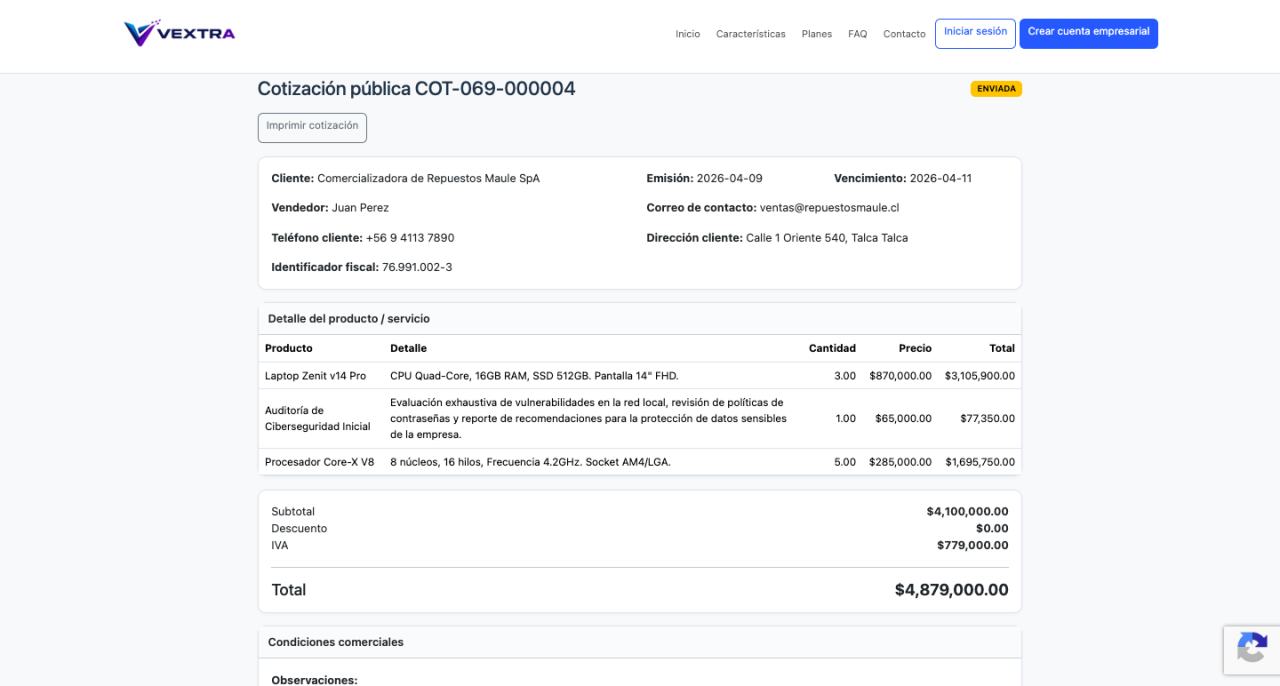Click Crear cuenta empresarial button
The width and height of the screenshot is (1280, 686).
point(1089,33)
